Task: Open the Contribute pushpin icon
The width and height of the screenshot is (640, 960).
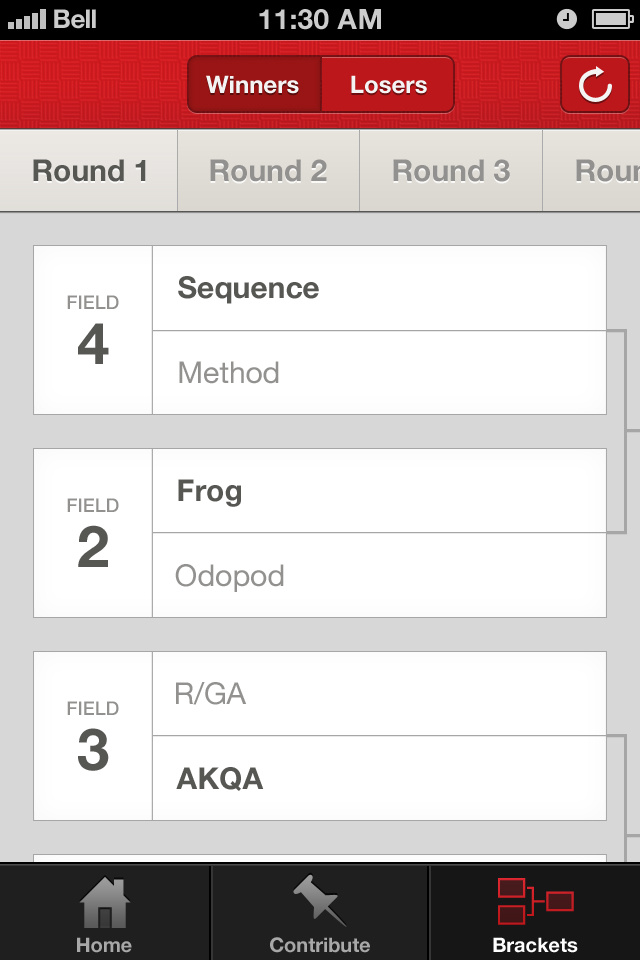Action: tap(320, 902)
